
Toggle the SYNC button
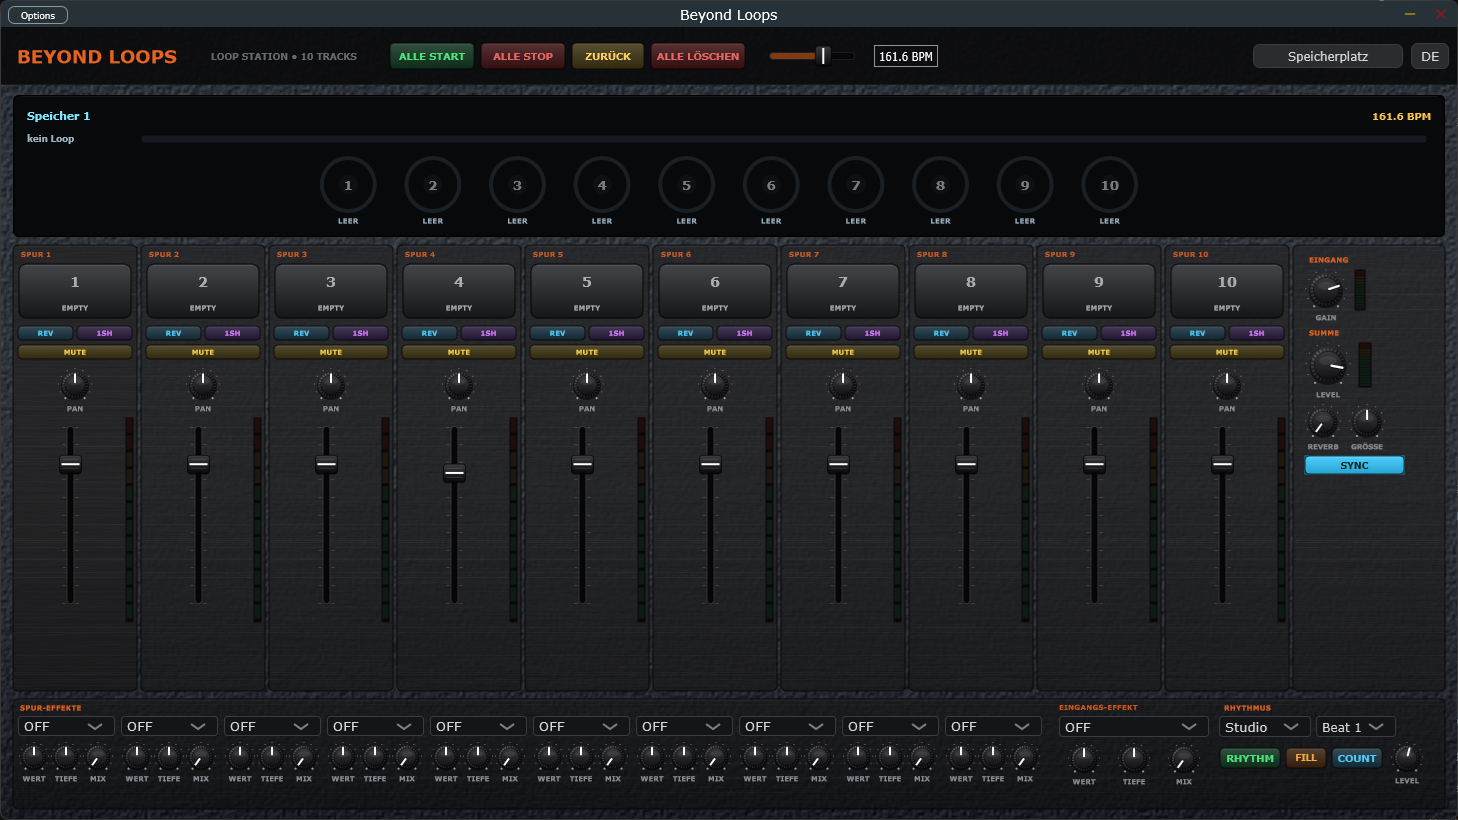coord(1354,465)
